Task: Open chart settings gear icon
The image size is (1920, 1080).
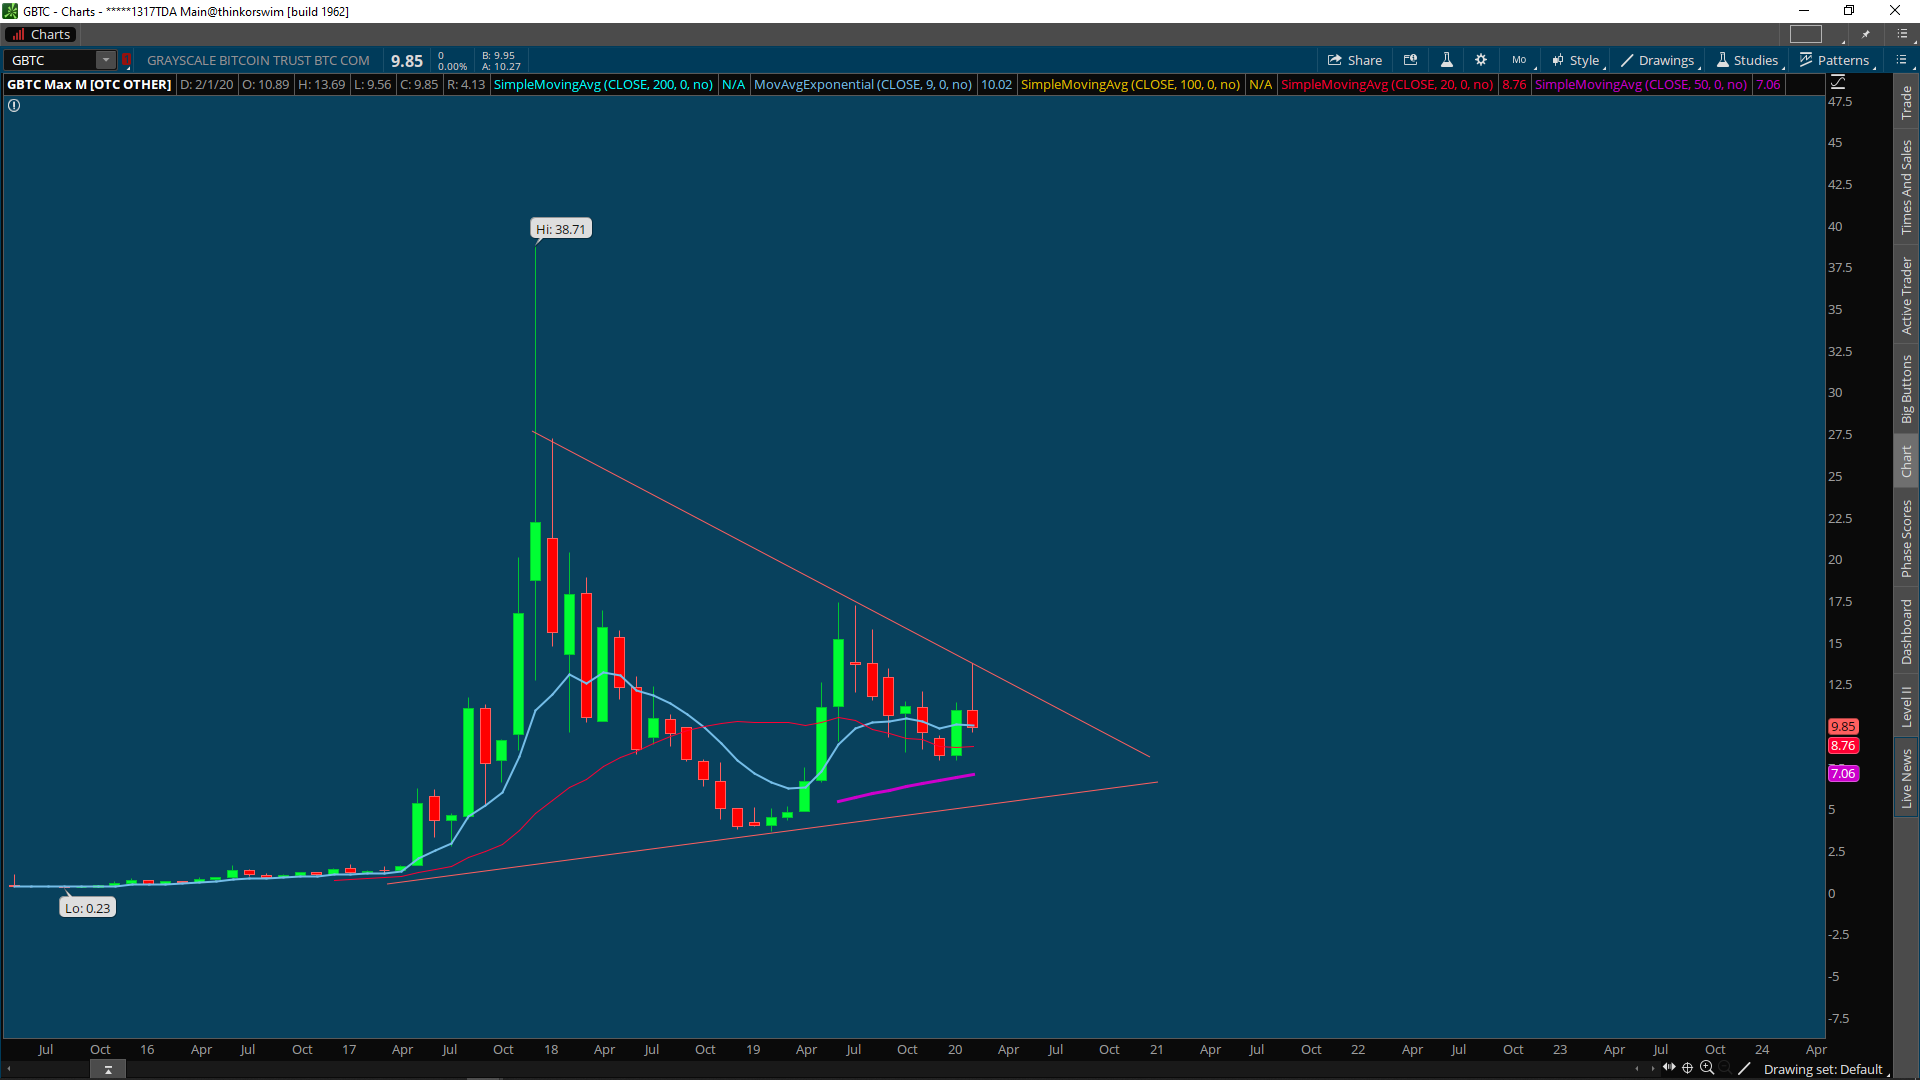Action: [x=1481, y=60]
